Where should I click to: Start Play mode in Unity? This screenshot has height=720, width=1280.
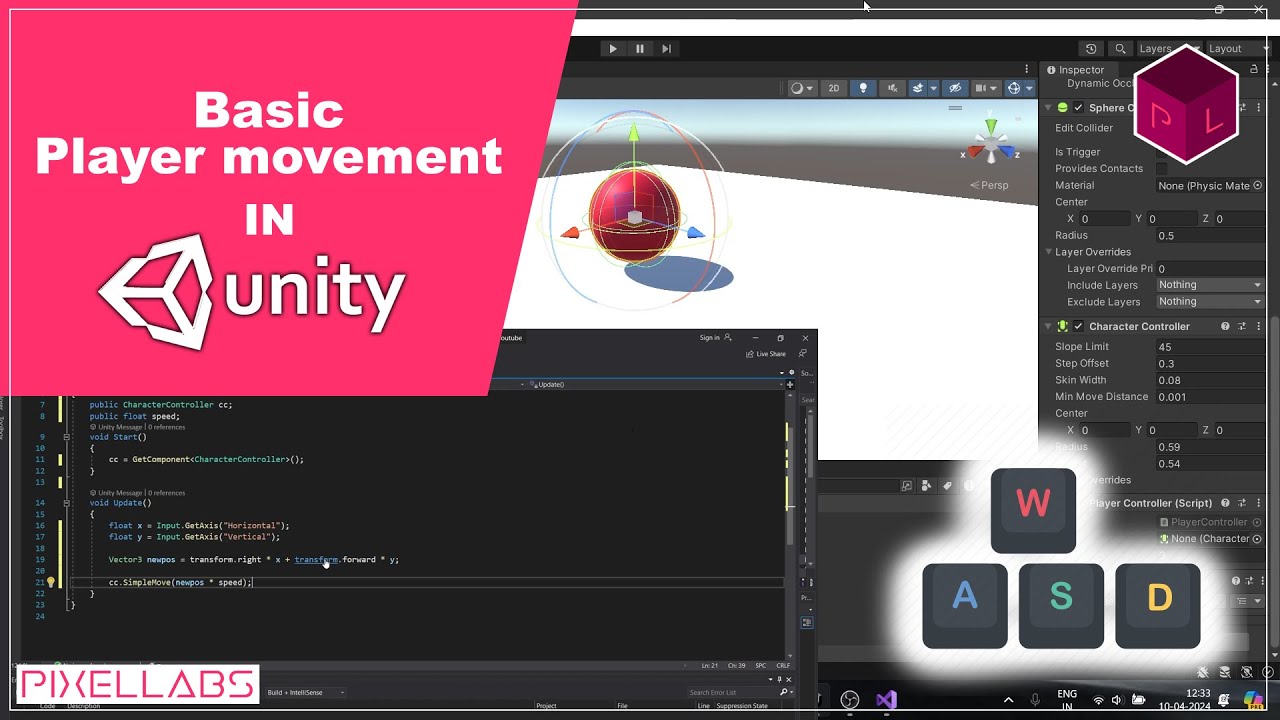613,48
